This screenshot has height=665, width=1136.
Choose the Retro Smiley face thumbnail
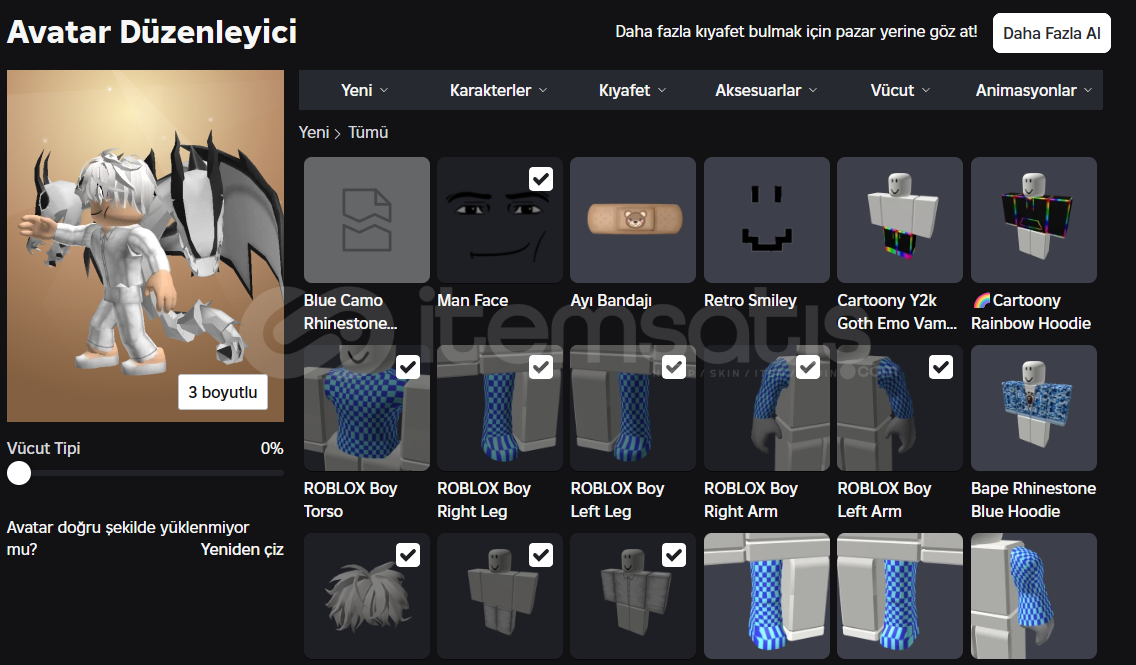click(767, 219)
